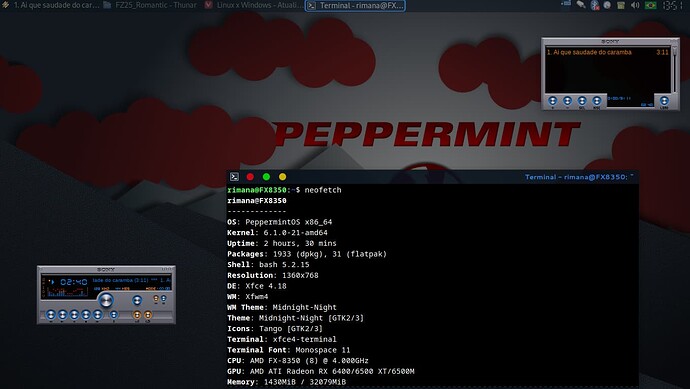This screenshot has width=690, height=389.
Task: Click the Play button in the Sony player
Action: click(62, 315)
